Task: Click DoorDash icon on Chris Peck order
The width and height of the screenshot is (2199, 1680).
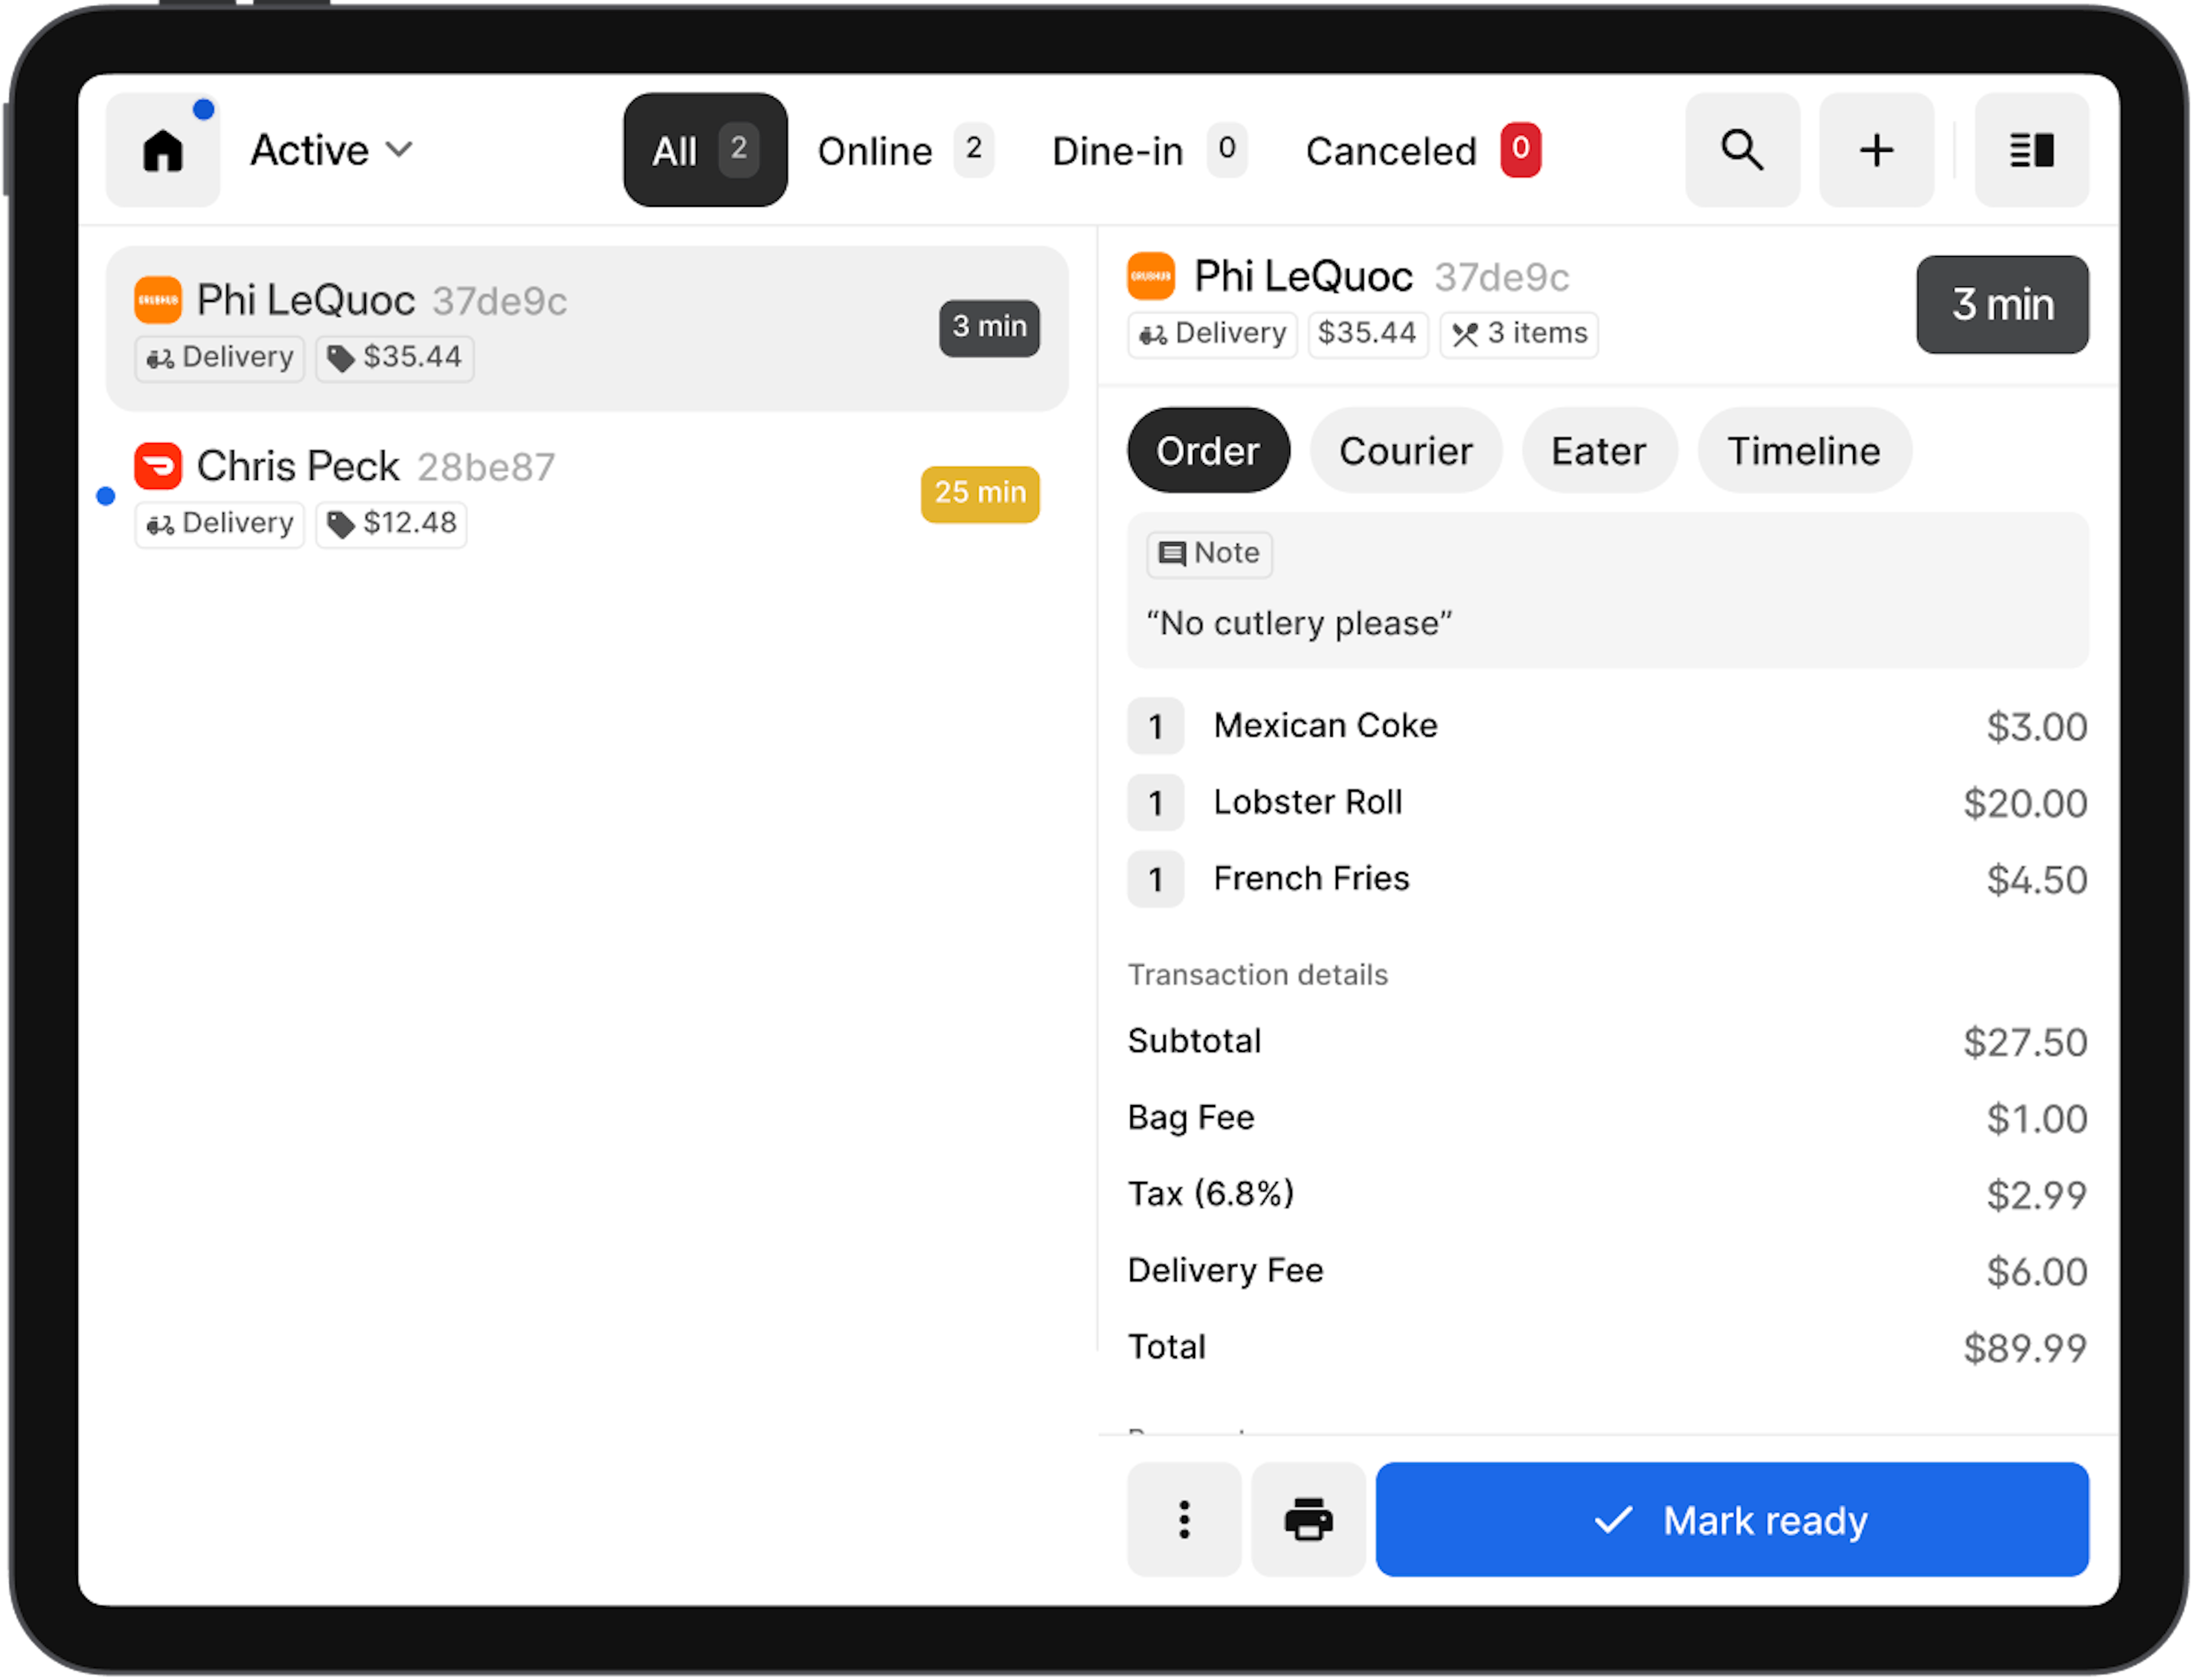Action: pyautogui.click(x=158, y=466)
